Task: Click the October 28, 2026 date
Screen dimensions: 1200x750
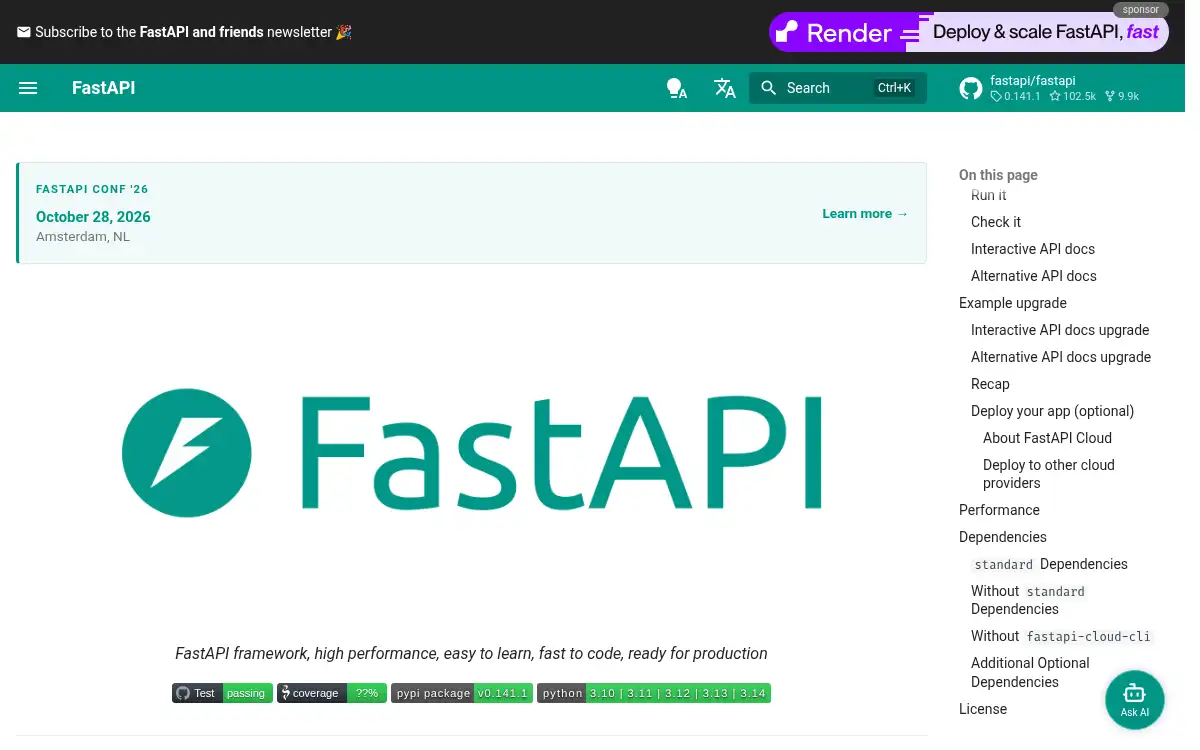Action: pyautogui.click(x=93, y=217)
